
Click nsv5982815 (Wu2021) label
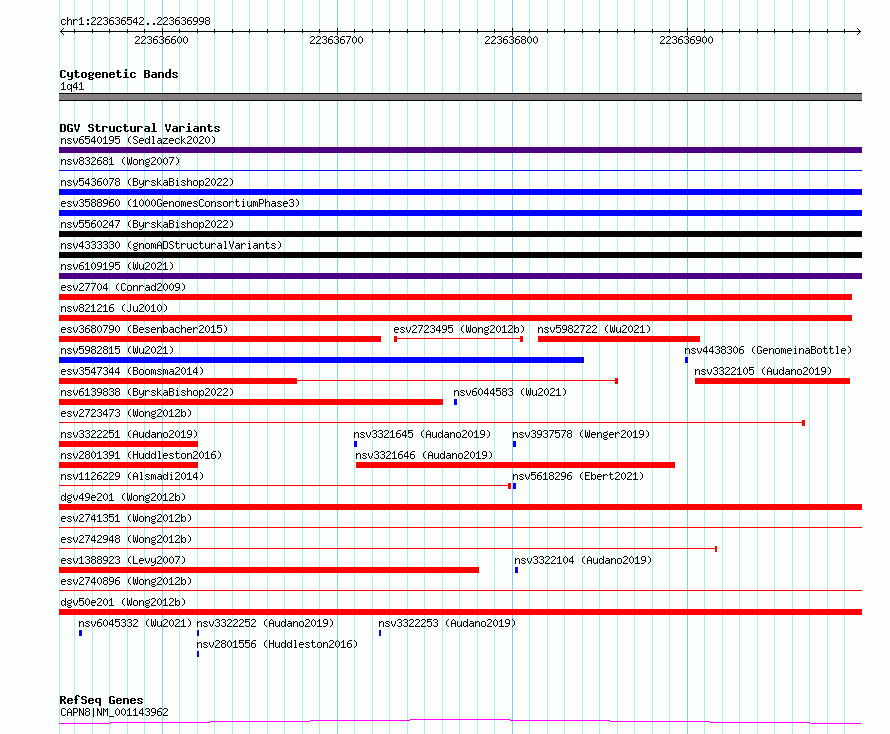117,350
